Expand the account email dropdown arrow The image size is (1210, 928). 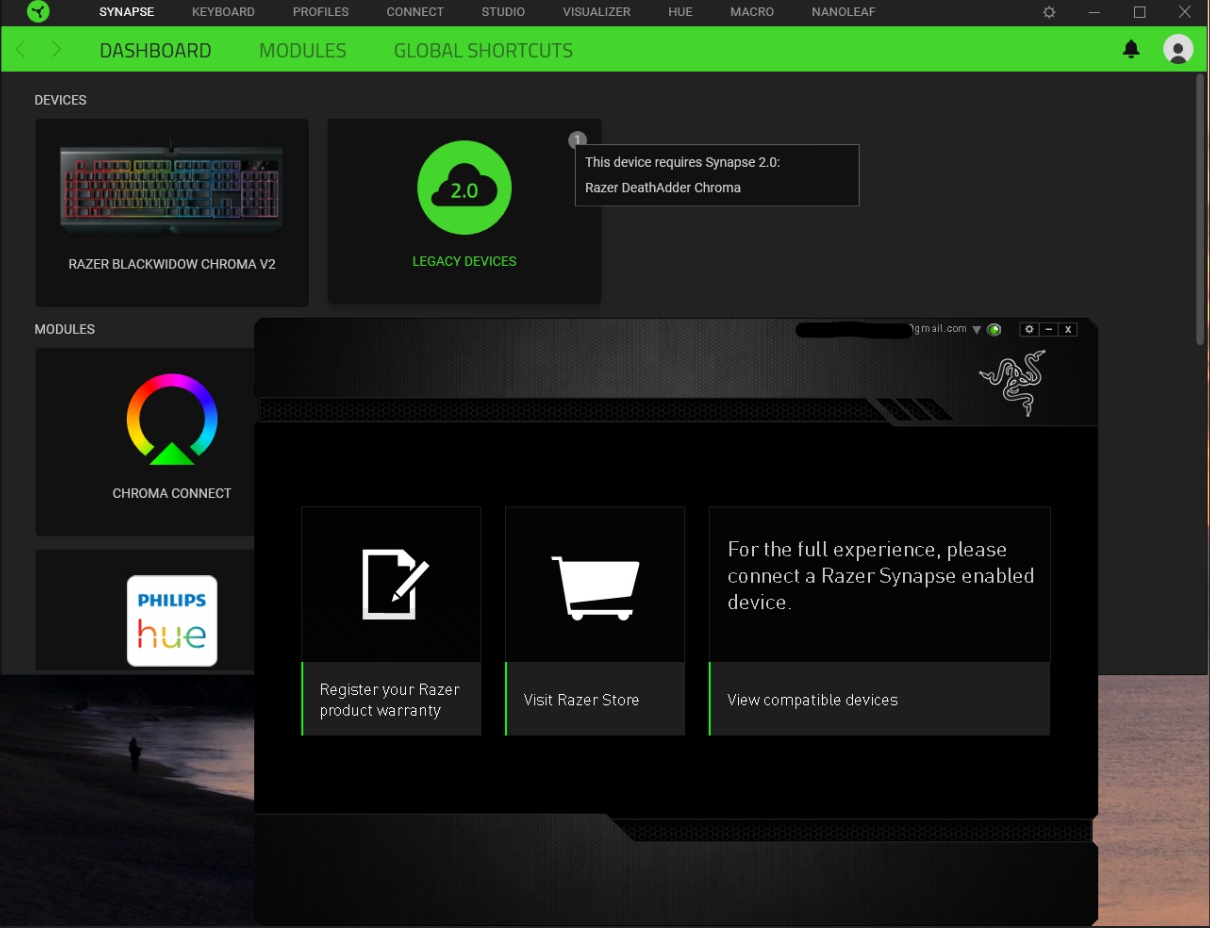[977, 329]
